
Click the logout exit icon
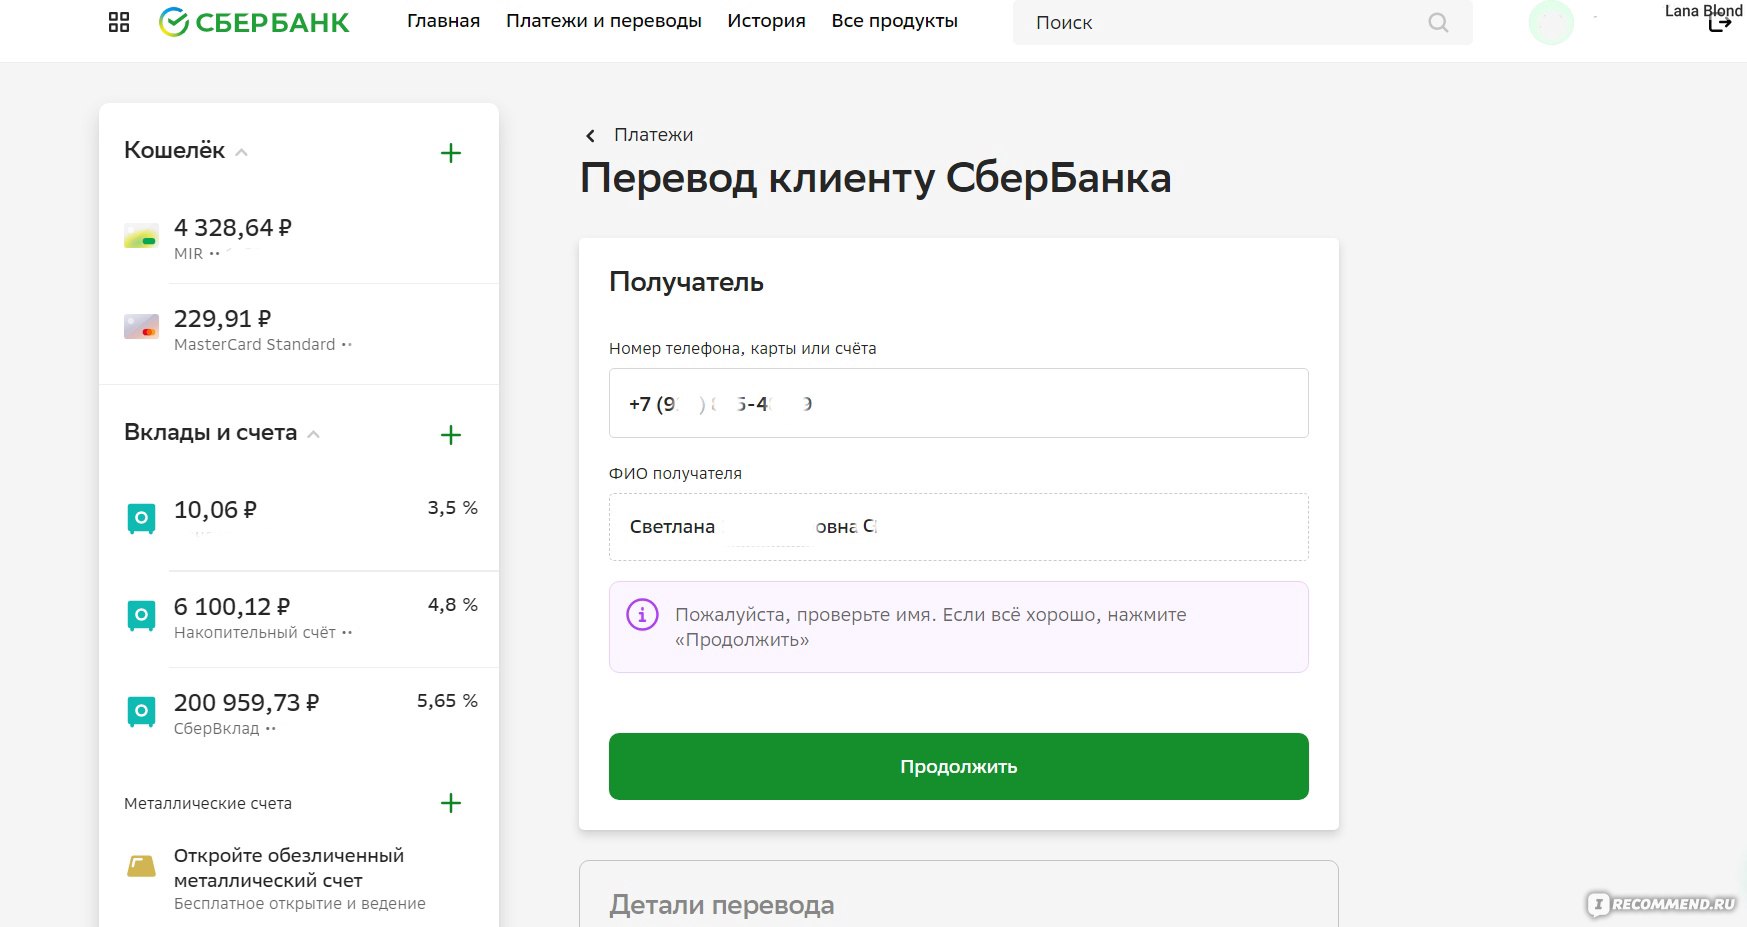click(x=1719, y=23)
